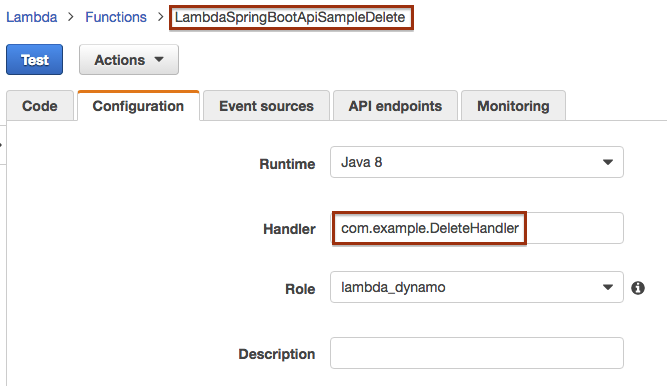667x386 pixels.
Task: Expand the Actions menu
Action: point(129,60)
